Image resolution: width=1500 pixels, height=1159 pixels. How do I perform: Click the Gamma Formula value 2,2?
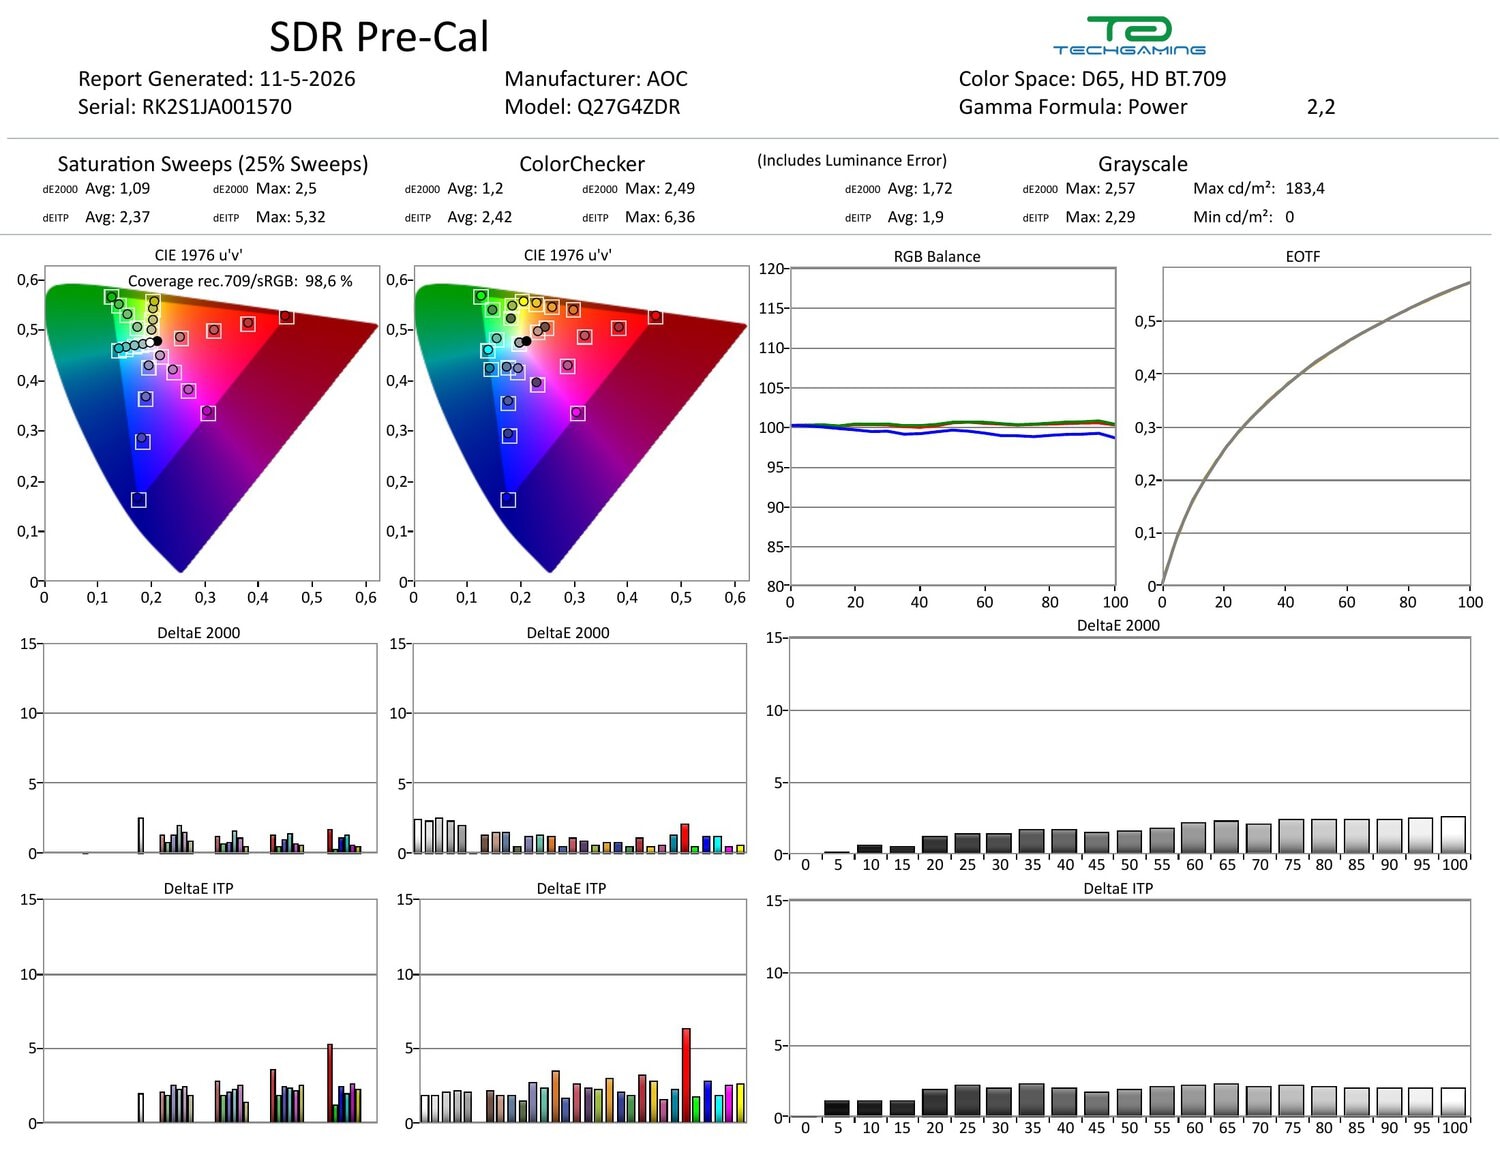[x=1321, y=107]
